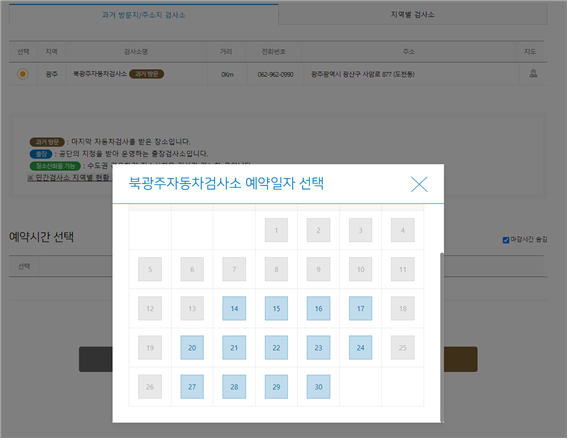Click disabled date 25 in the calendar
The height and width of the screenshot is (440, 569).
(404, 349)
